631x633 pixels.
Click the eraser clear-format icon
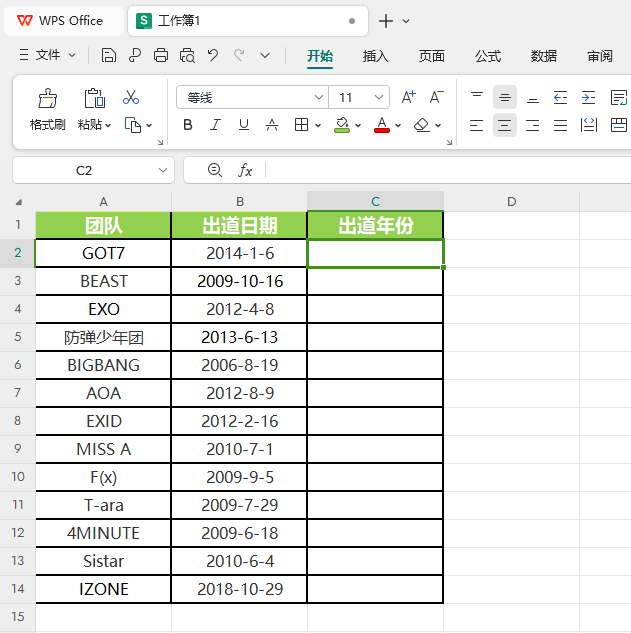(421, 125)
